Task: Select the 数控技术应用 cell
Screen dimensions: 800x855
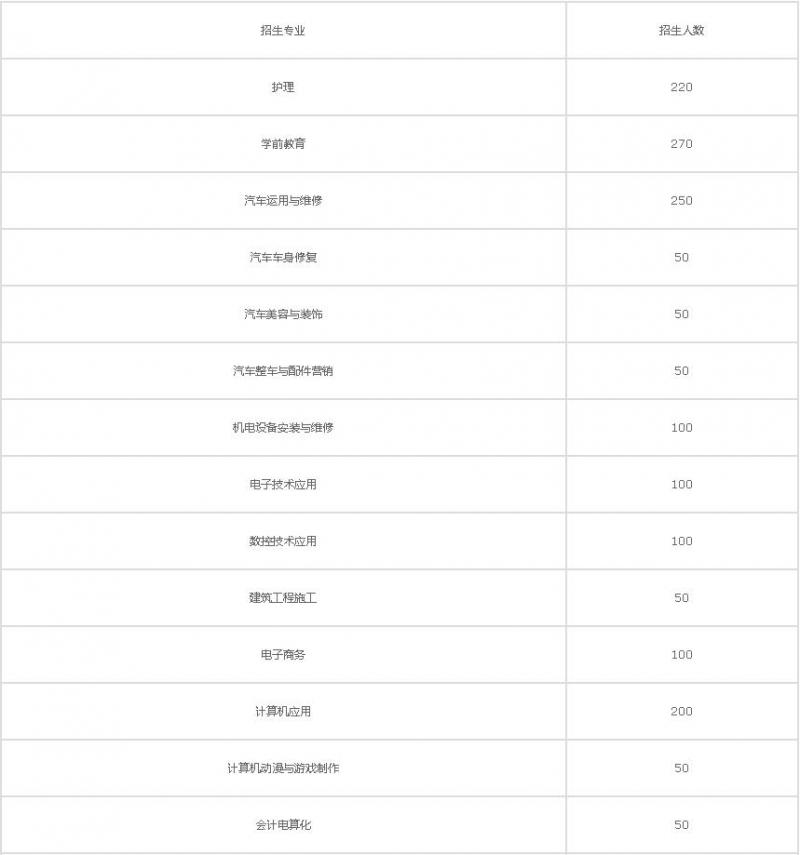Action: [x=283, y=541]
